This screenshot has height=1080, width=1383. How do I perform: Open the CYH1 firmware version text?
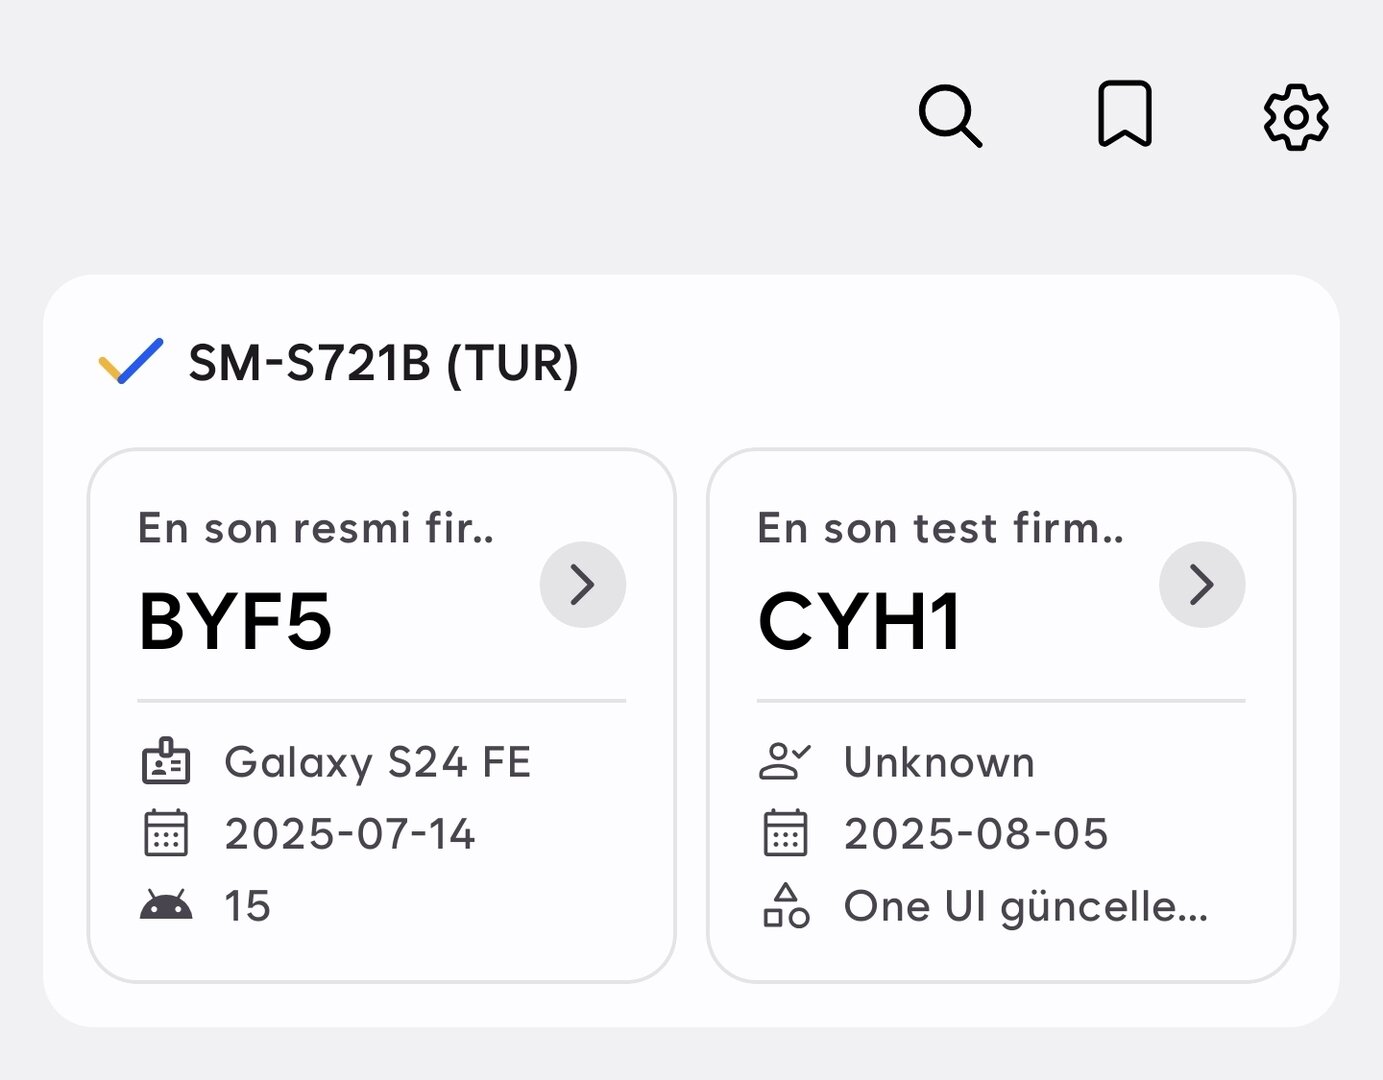[859, 622]
